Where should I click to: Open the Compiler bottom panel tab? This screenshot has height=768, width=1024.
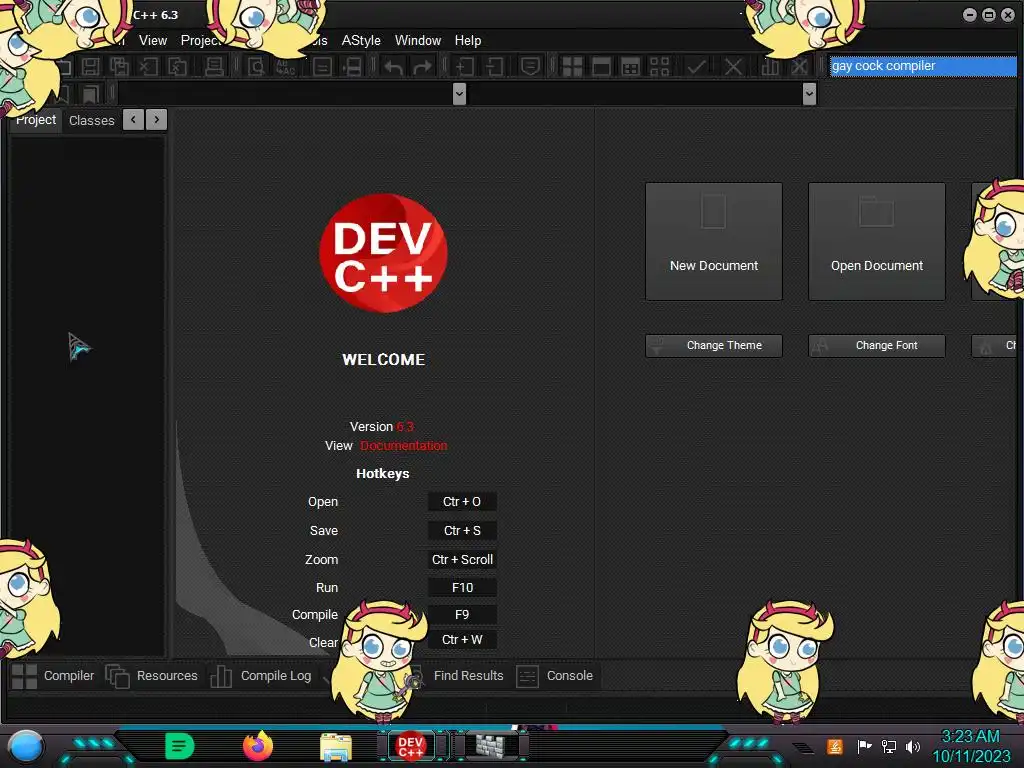coord(53,676)
